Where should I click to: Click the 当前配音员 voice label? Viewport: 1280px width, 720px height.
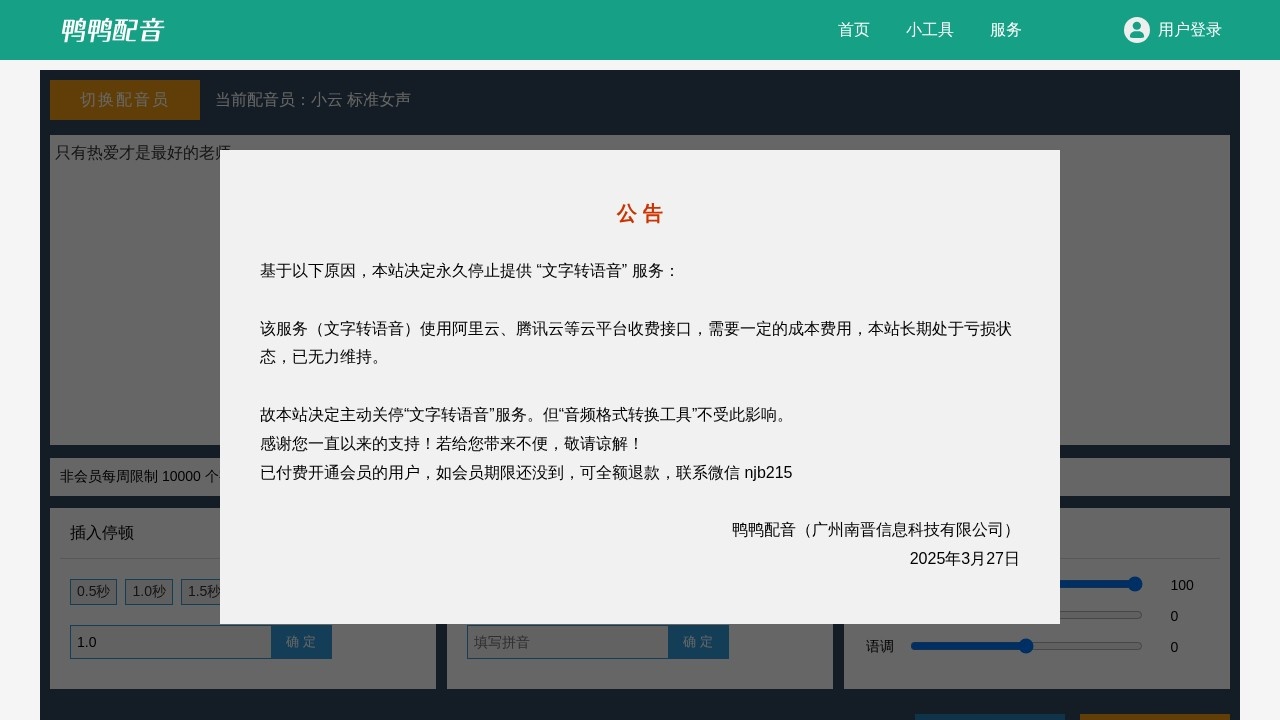point(312,100)
